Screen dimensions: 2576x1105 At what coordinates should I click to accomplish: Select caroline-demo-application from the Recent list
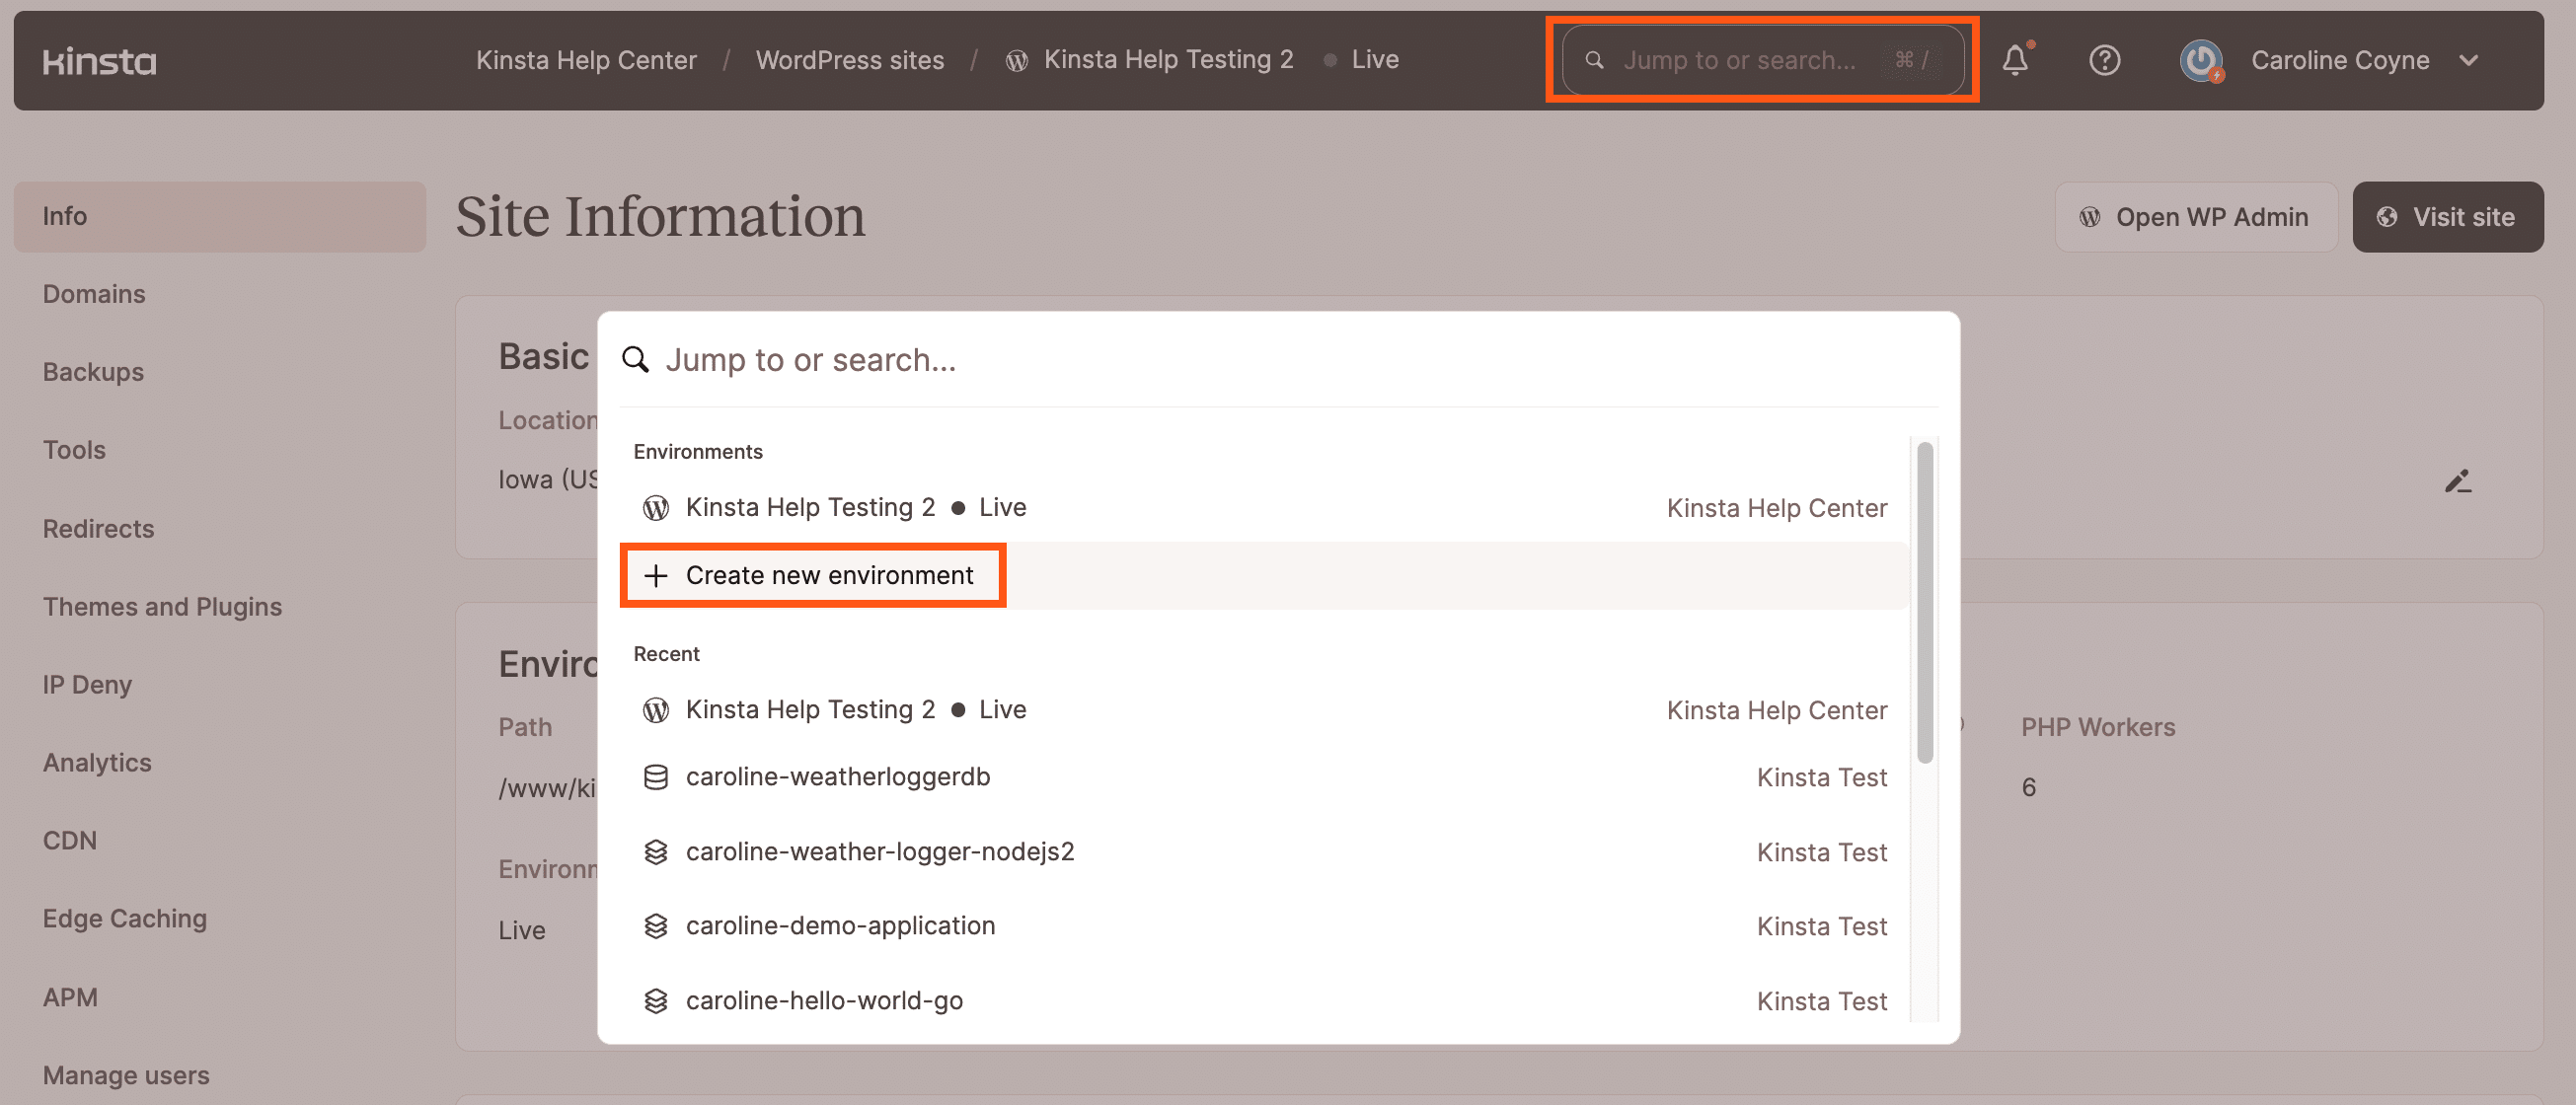840,926
